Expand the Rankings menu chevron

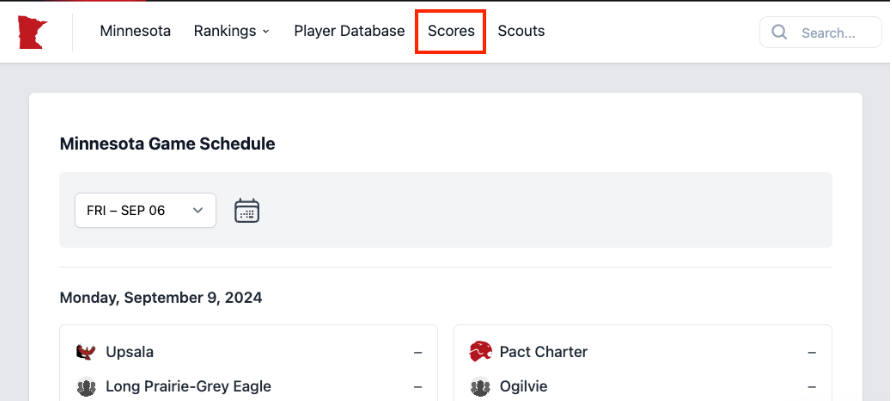(266, 32)
